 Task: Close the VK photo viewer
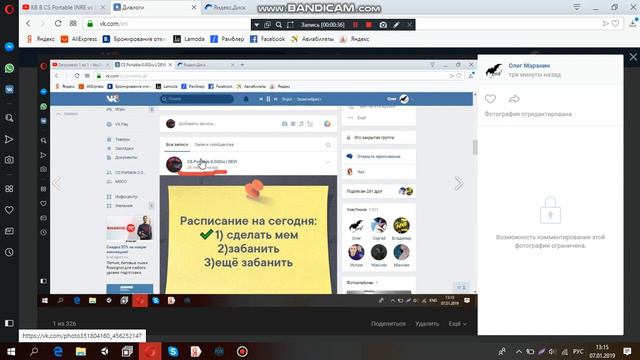point(633,57)
